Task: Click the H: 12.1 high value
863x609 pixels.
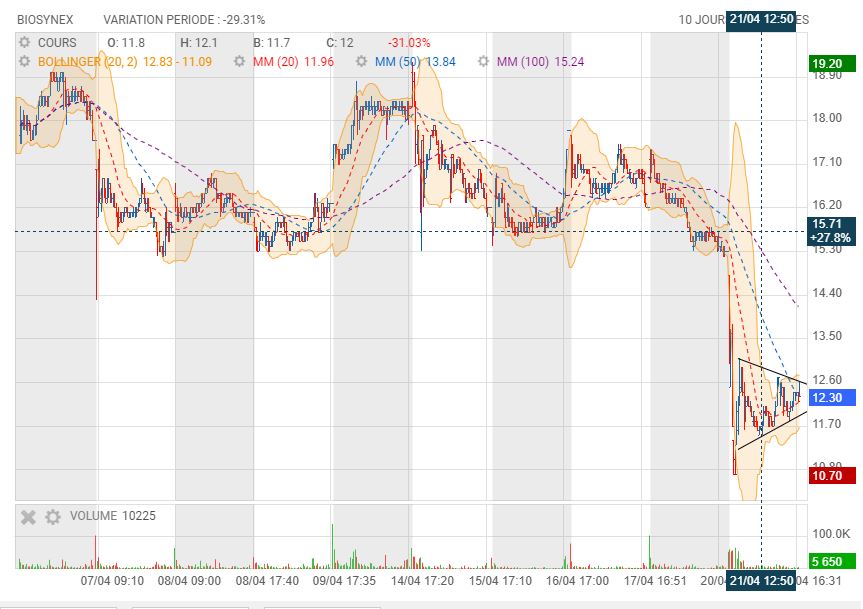Action: [199, 43]
